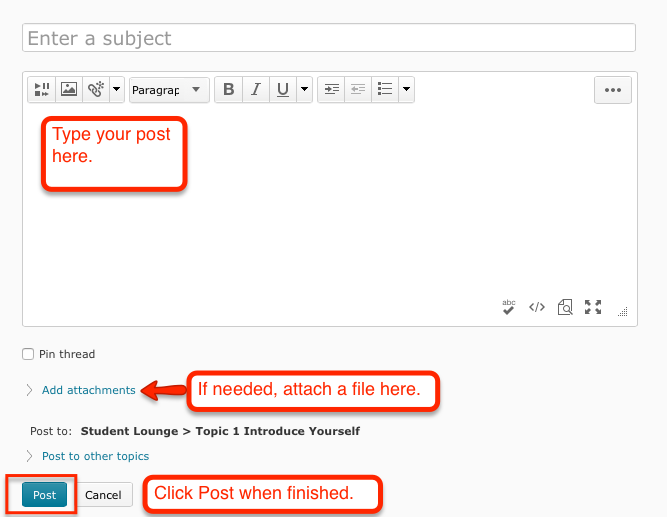667x517 pixels.
Task: Open the Paragraph format dropdown
Action: click(169, 90)
